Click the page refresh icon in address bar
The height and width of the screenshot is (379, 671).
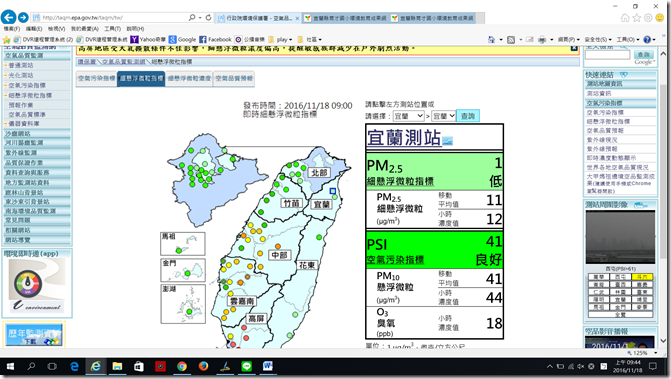coord(208,18)
